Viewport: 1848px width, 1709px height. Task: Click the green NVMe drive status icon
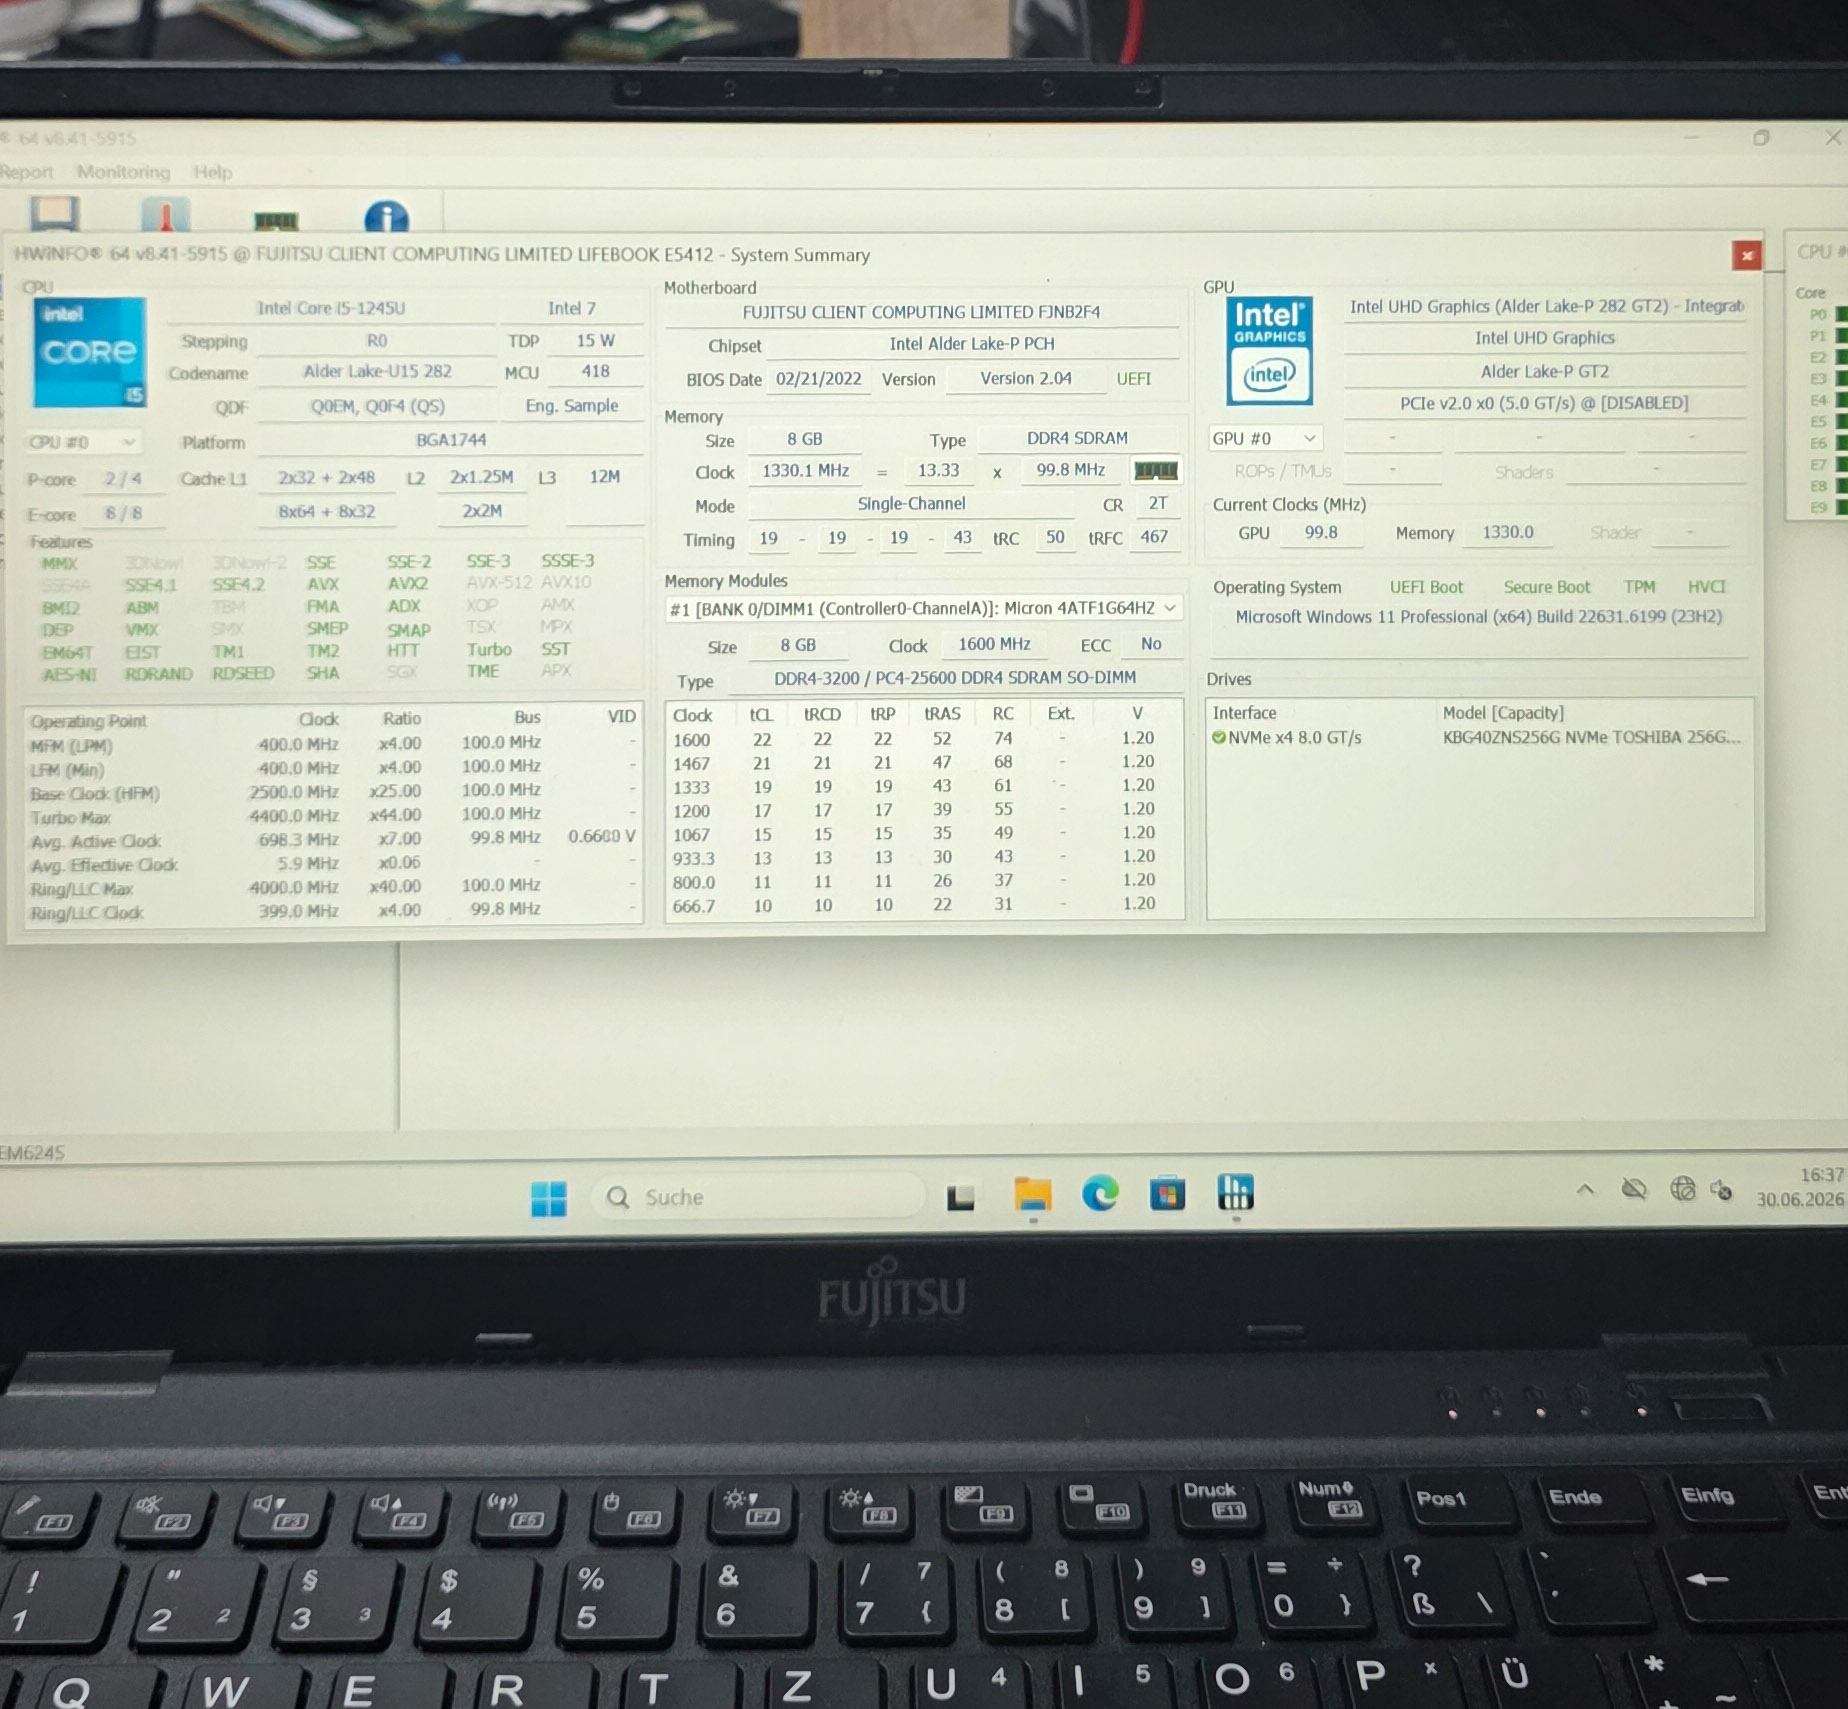1219,738
